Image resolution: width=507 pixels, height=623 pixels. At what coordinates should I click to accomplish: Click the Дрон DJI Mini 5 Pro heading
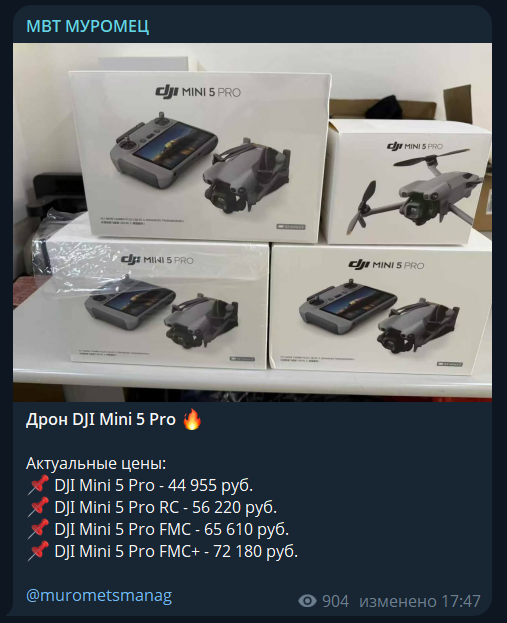click(x=101, y=420)
